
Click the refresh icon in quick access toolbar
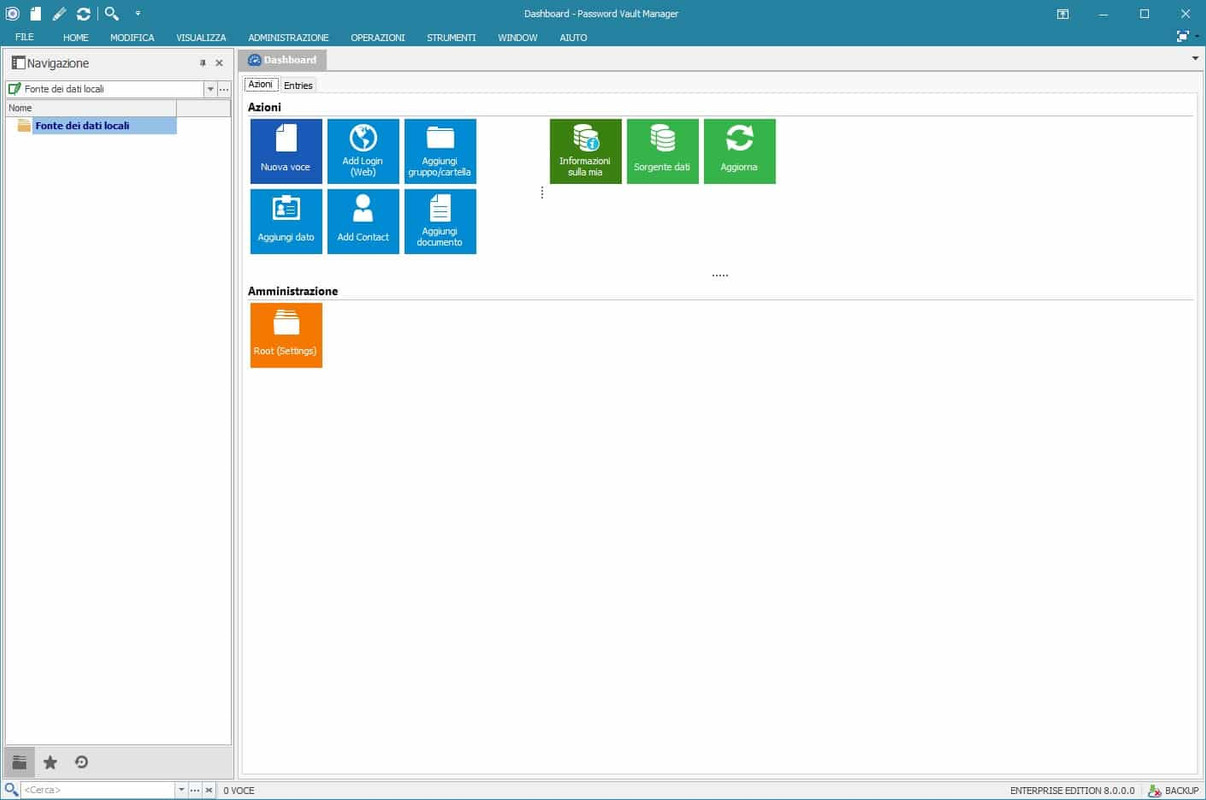[84, 14]
